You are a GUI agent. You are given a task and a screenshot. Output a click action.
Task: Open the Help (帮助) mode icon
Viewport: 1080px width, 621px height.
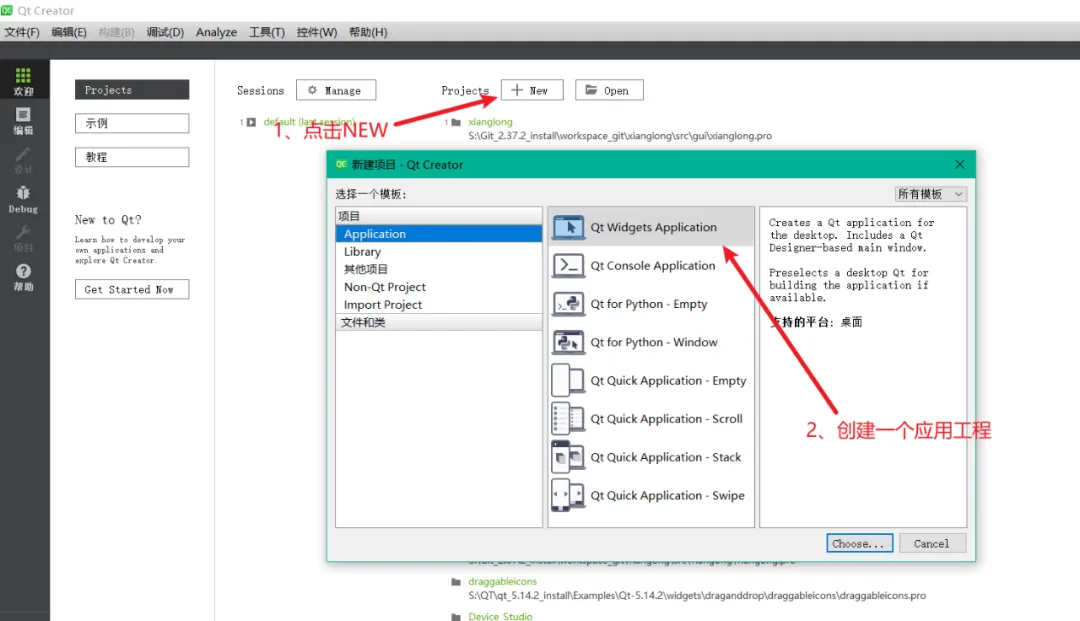click(x=23, y=277)
